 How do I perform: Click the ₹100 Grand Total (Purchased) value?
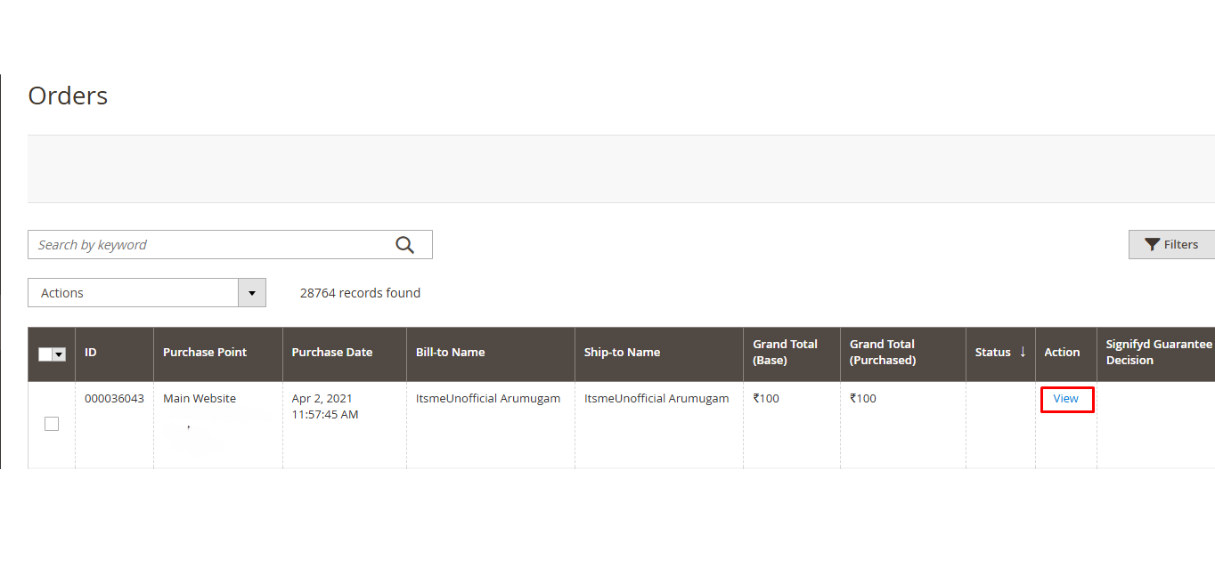[863, 399]
